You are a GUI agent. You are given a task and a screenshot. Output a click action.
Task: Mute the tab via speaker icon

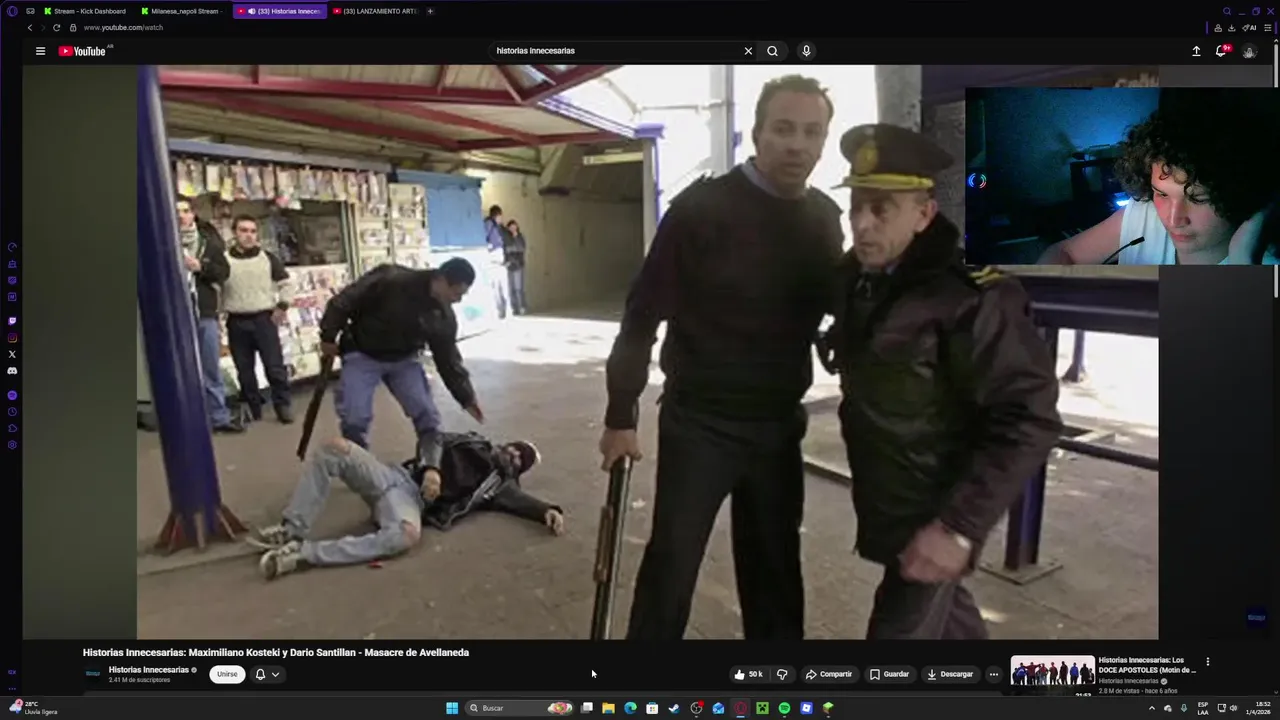251,11
